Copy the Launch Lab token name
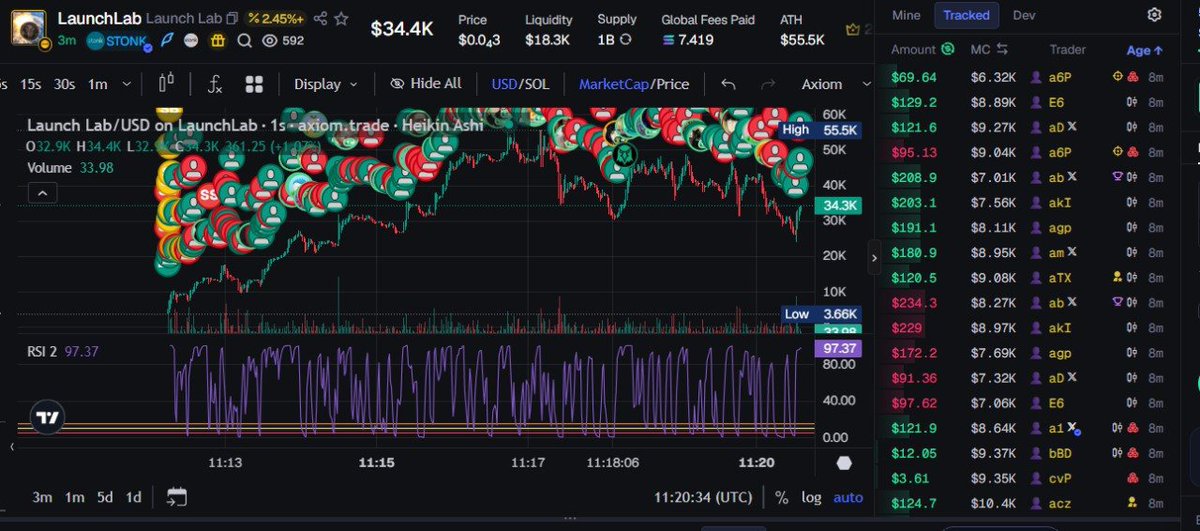 coord(232,19)
